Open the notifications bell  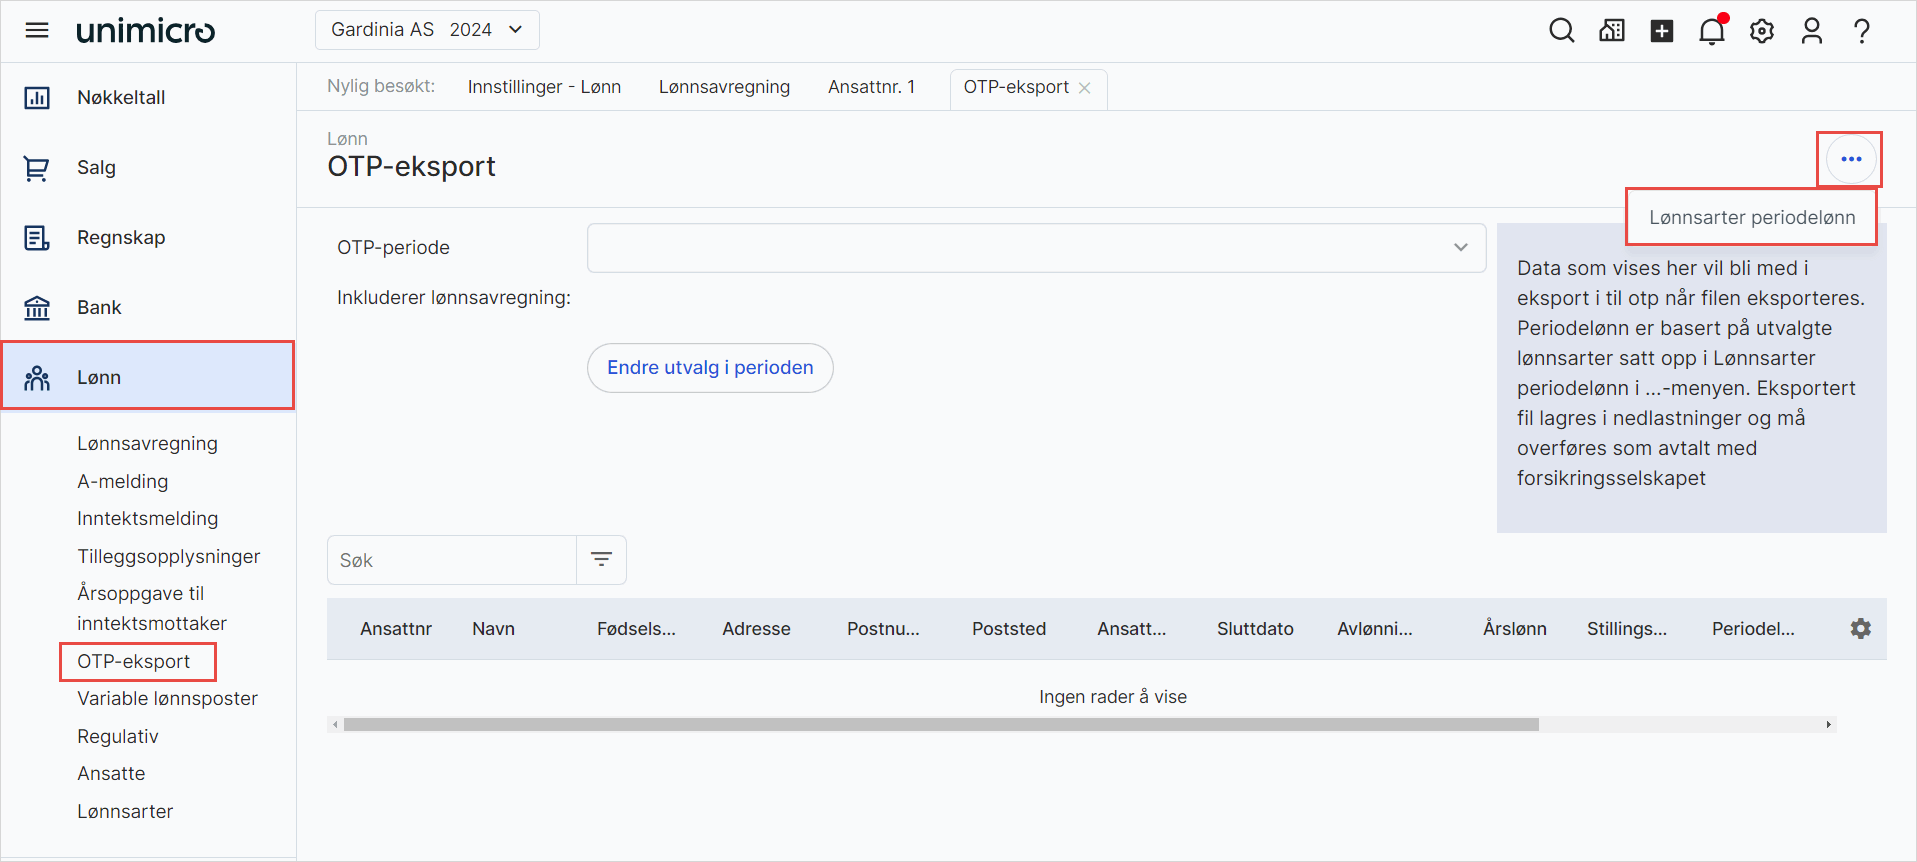(1711, 31)
